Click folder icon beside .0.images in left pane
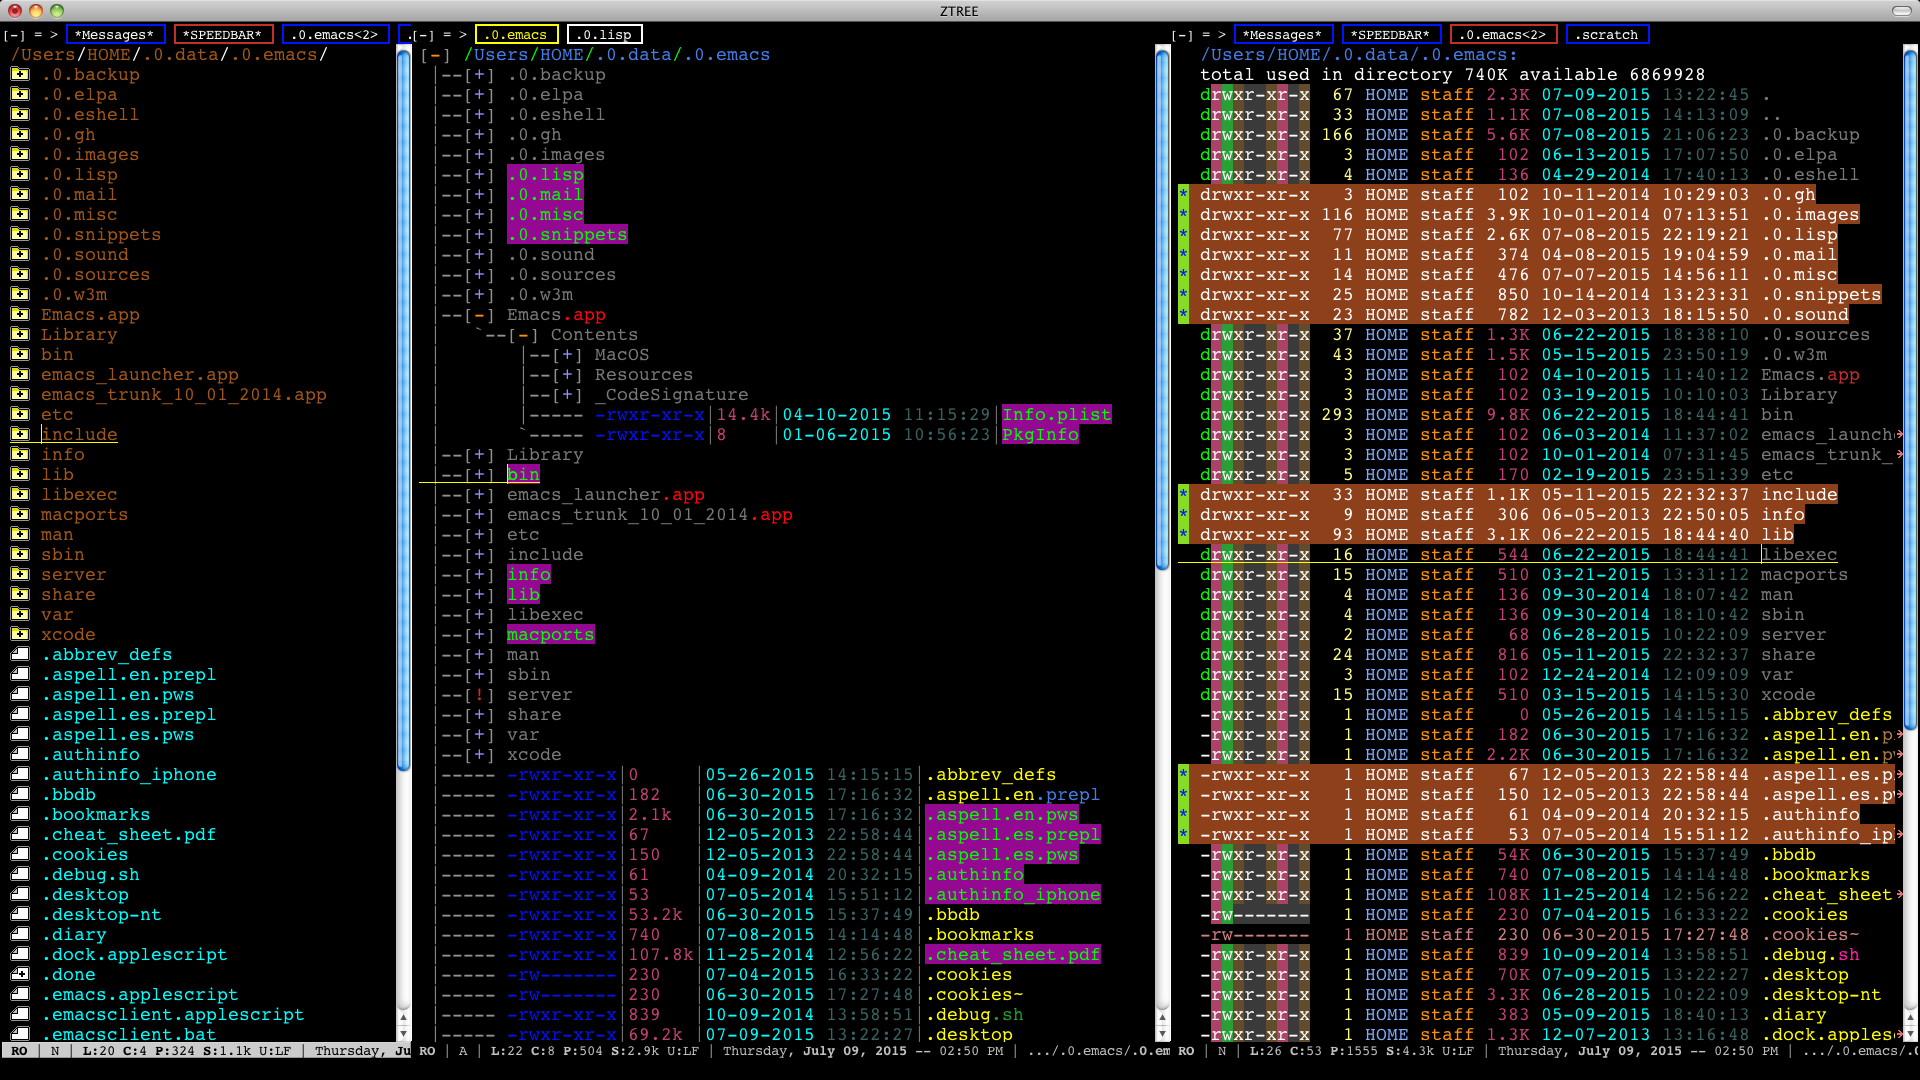 tap(20, 154)
